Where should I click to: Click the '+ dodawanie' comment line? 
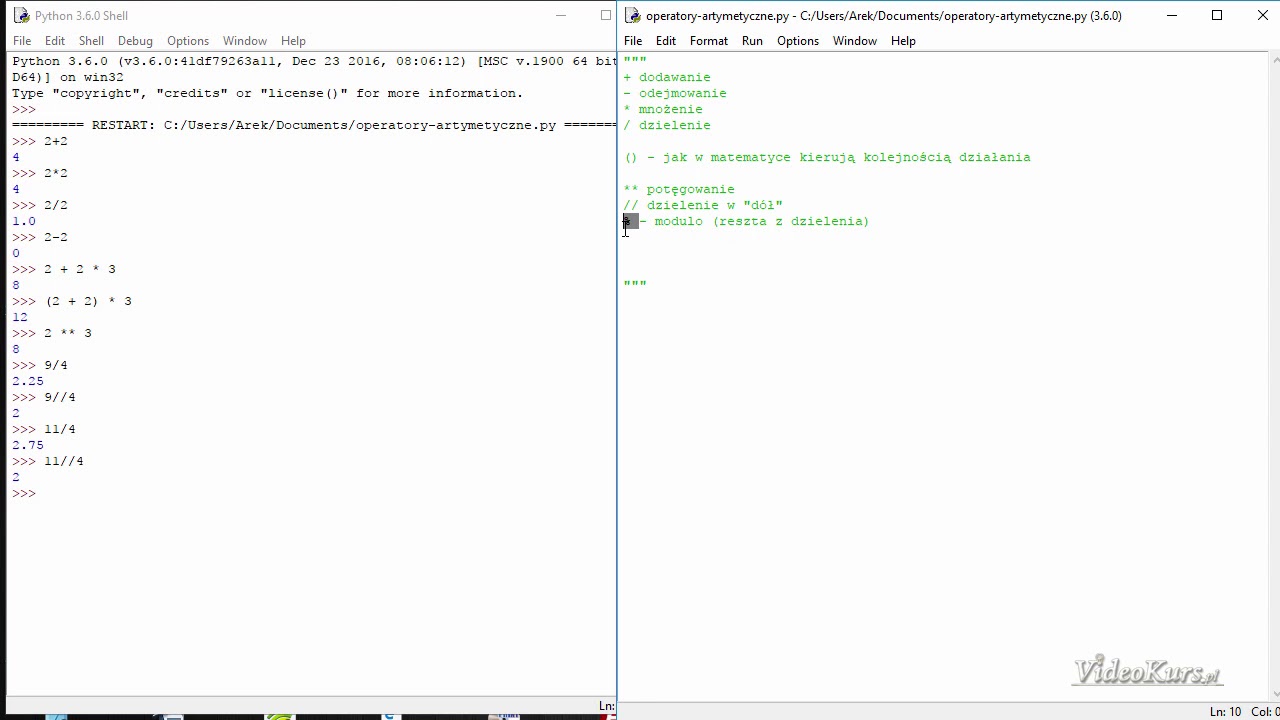(667, 77)
